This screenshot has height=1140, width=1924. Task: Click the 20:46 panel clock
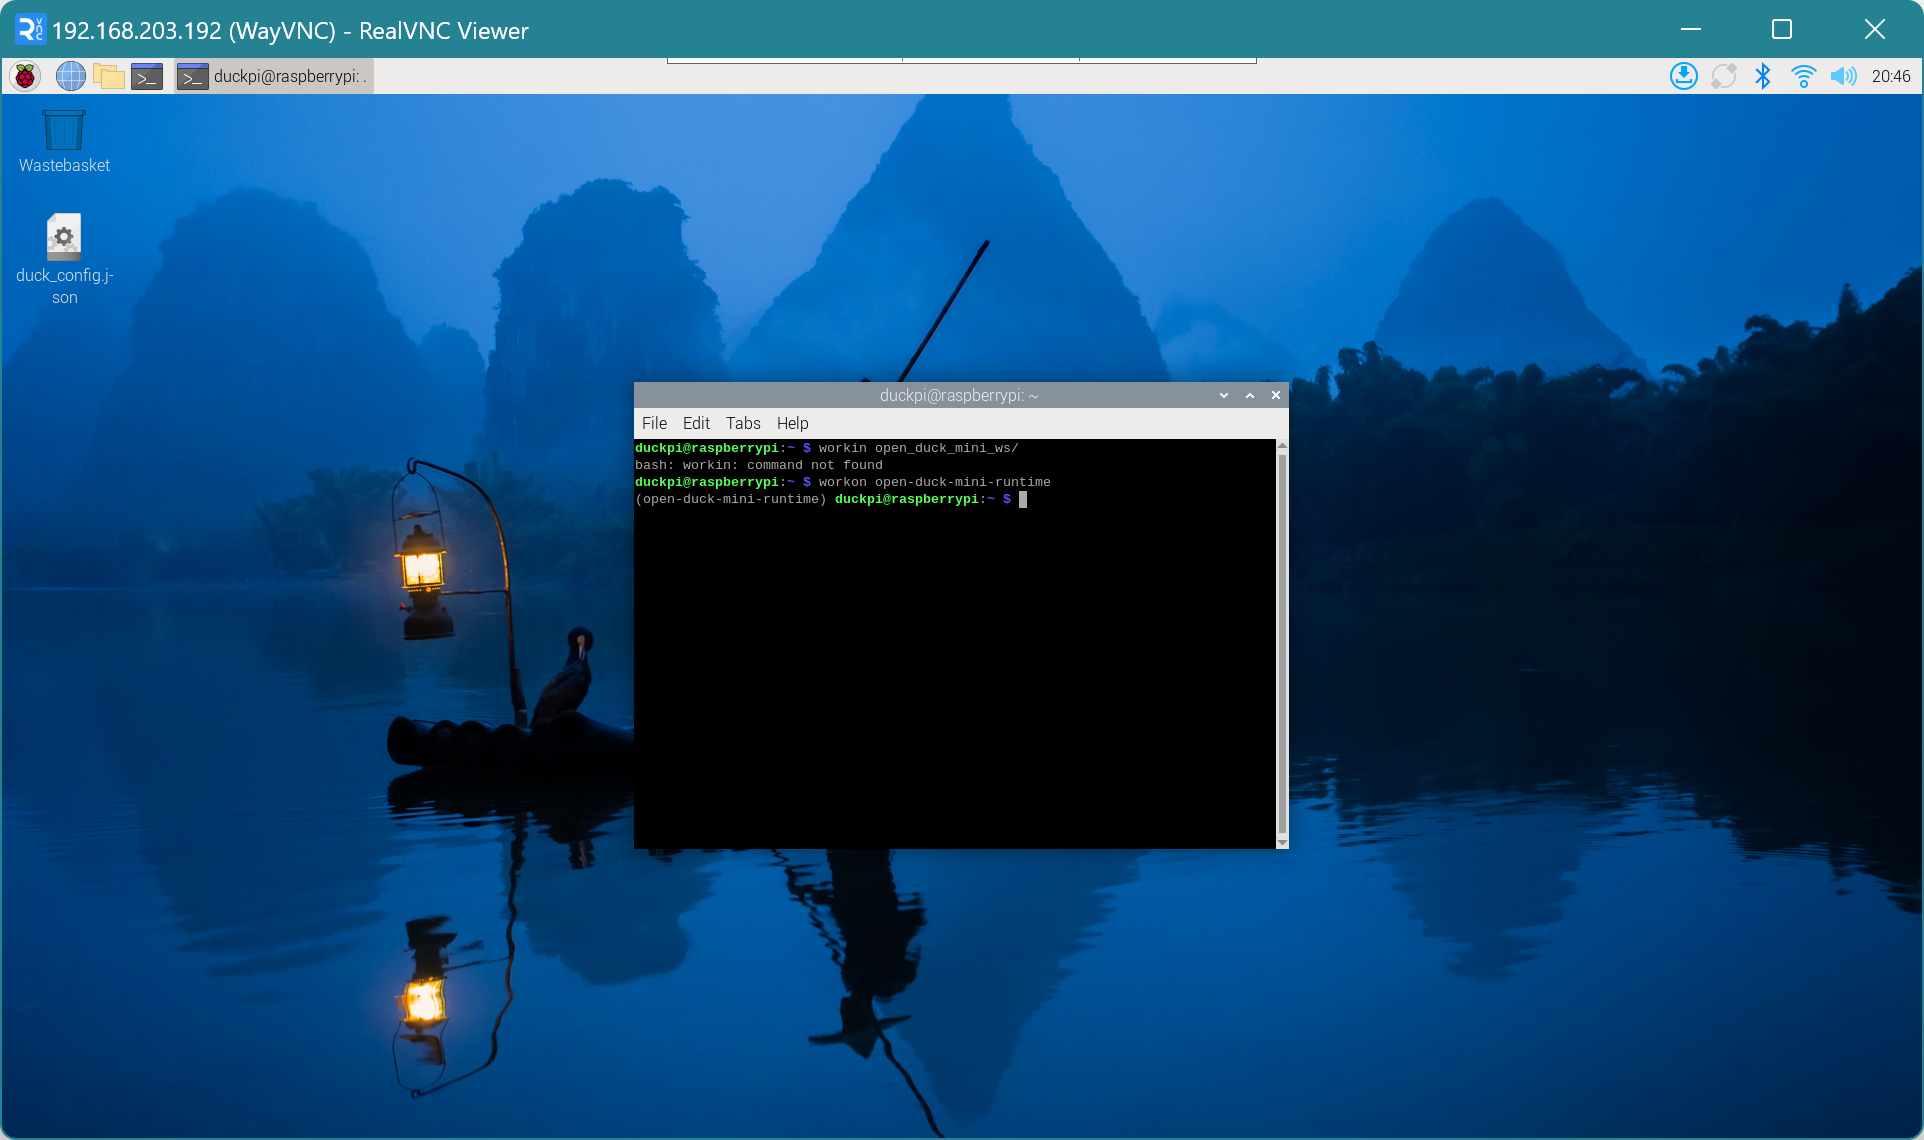1890,76
